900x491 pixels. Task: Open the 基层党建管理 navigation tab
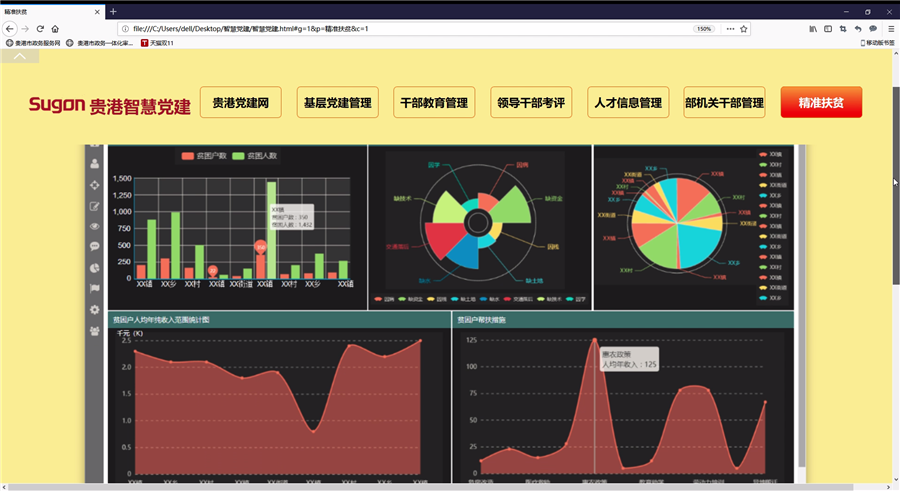click(338, 102)
